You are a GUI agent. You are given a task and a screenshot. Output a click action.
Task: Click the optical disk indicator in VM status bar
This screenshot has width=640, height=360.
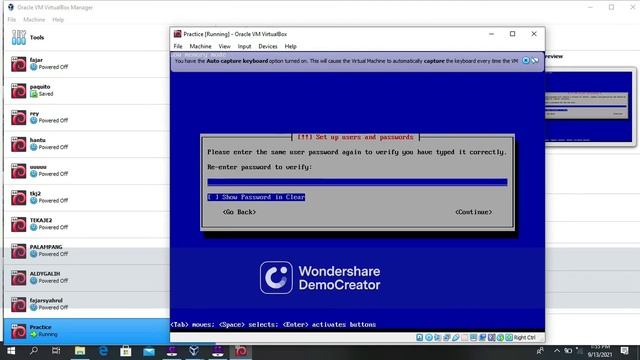click(429, 338)
